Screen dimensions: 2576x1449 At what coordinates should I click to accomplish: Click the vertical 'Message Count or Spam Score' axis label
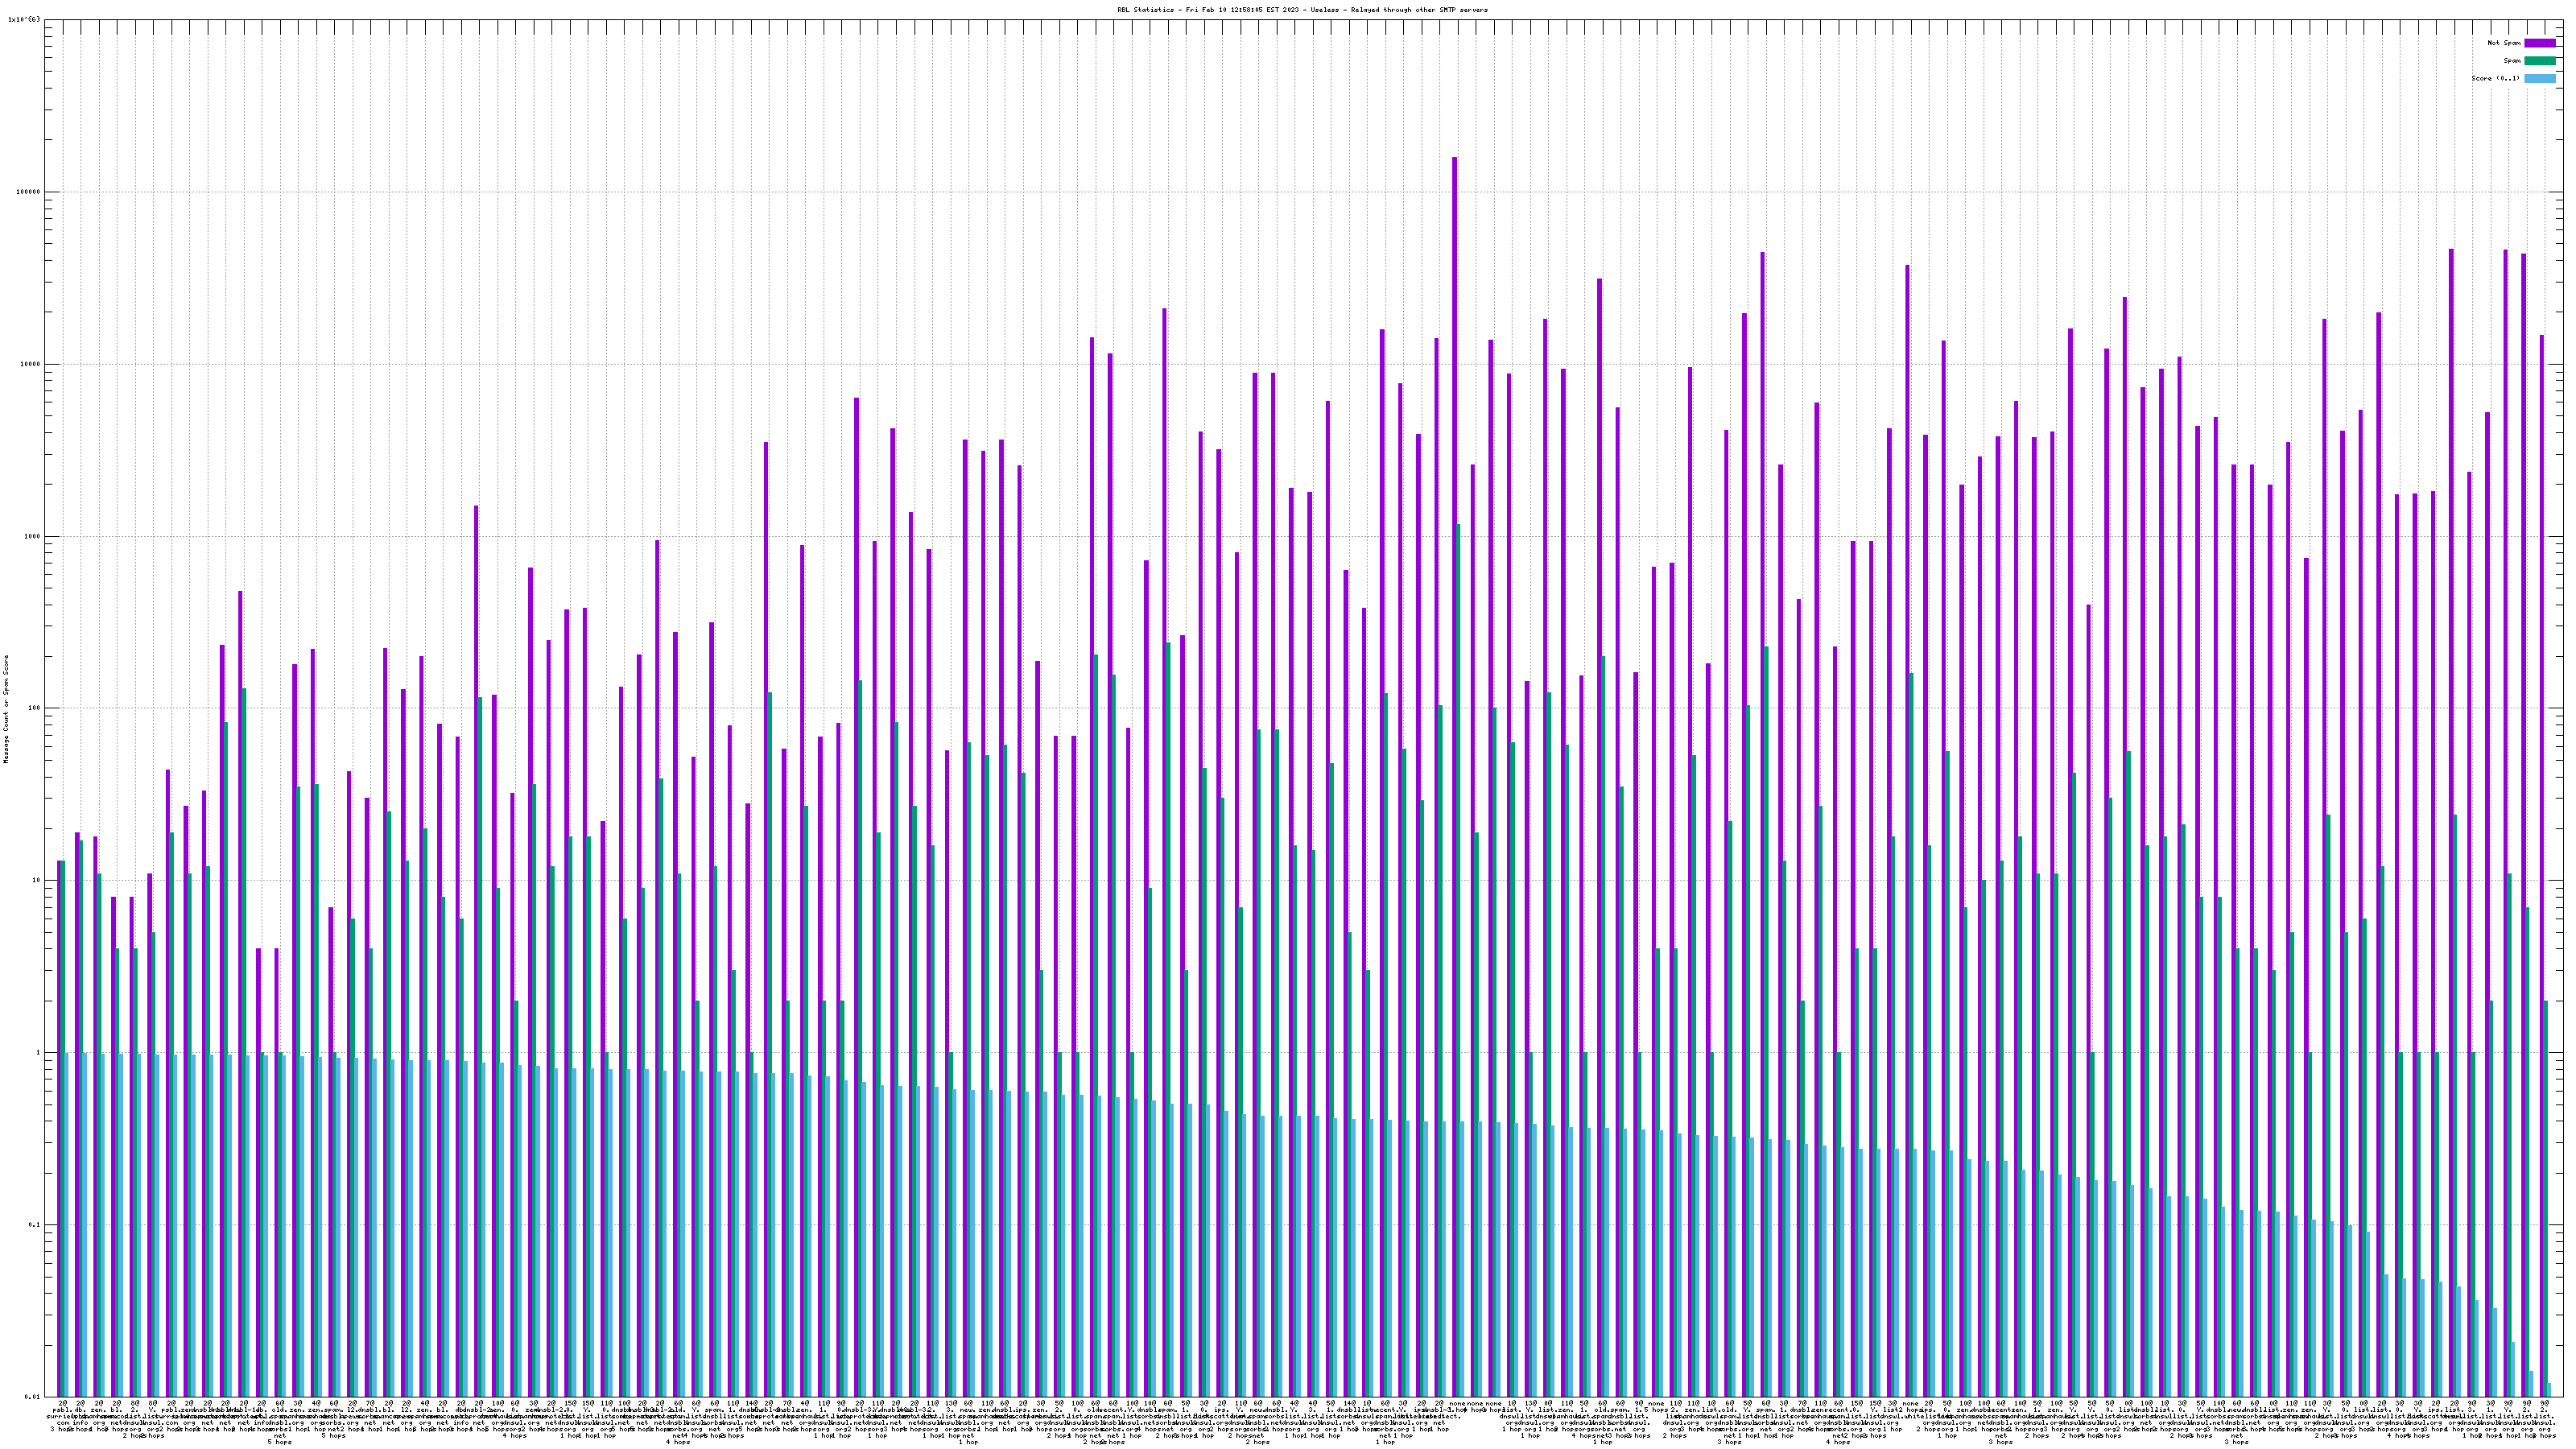click(6, 708)
